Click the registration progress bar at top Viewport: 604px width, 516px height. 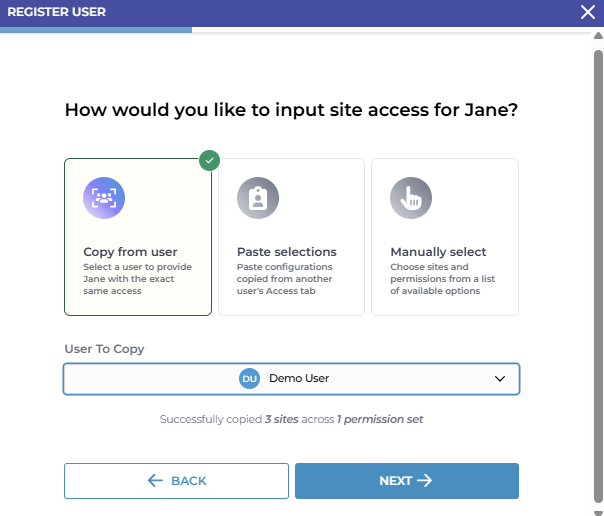[x=96, y=30]
